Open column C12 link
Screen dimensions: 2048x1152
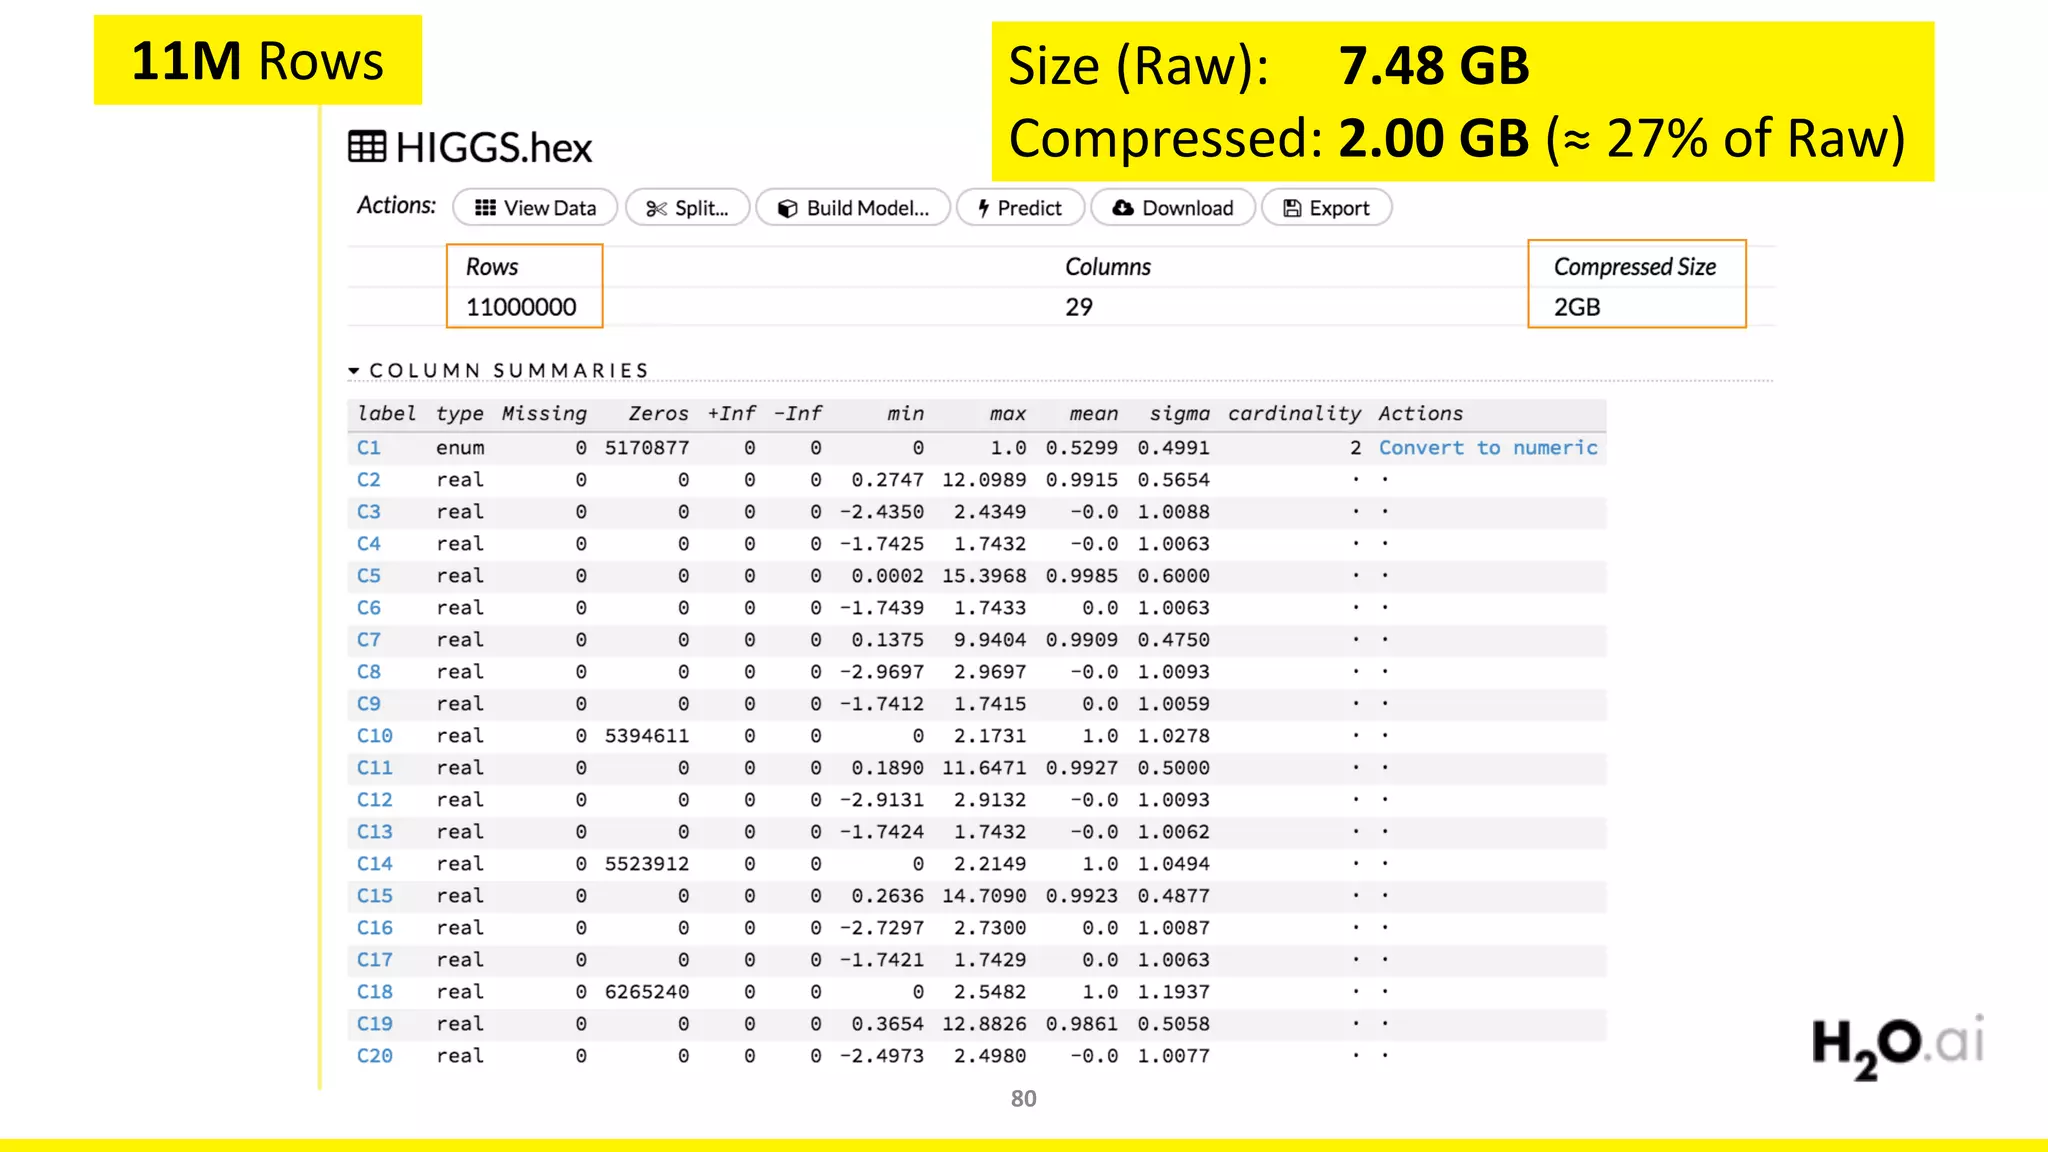[x=375, y=800]
